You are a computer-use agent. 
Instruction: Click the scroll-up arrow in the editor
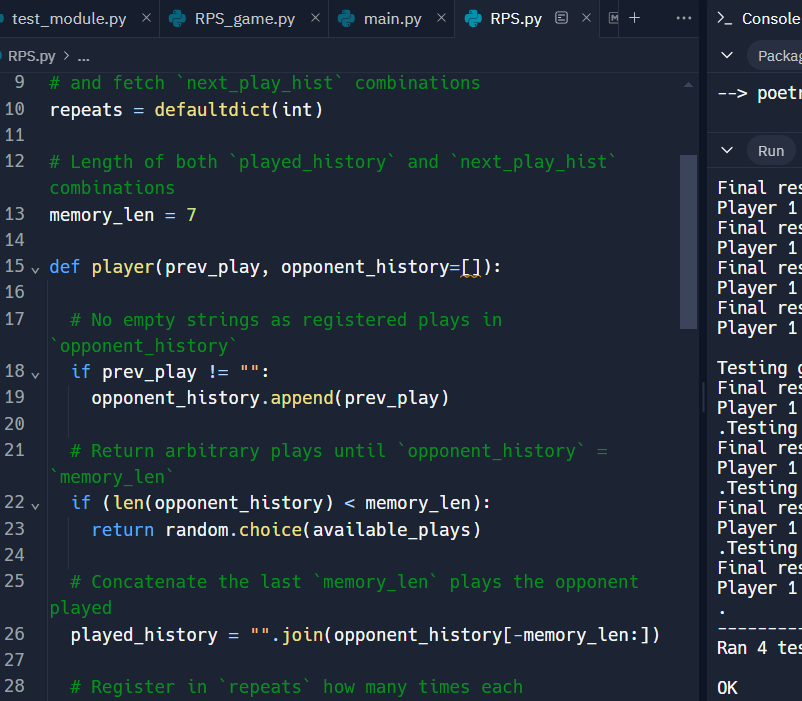point(688,85)
